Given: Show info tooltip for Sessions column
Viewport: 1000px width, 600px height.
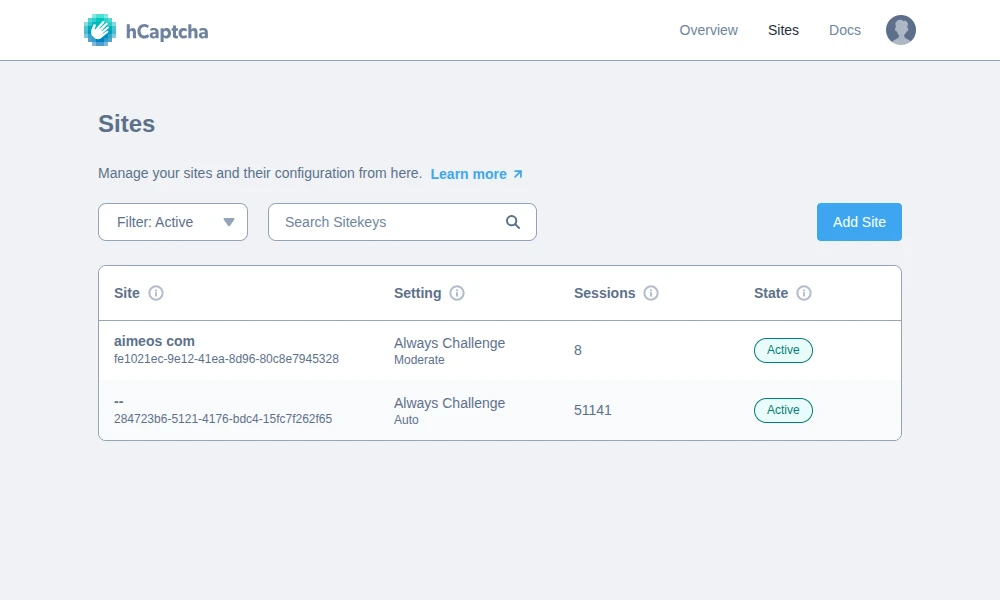Looking at the screenshot, I should (x=651, y=293).
